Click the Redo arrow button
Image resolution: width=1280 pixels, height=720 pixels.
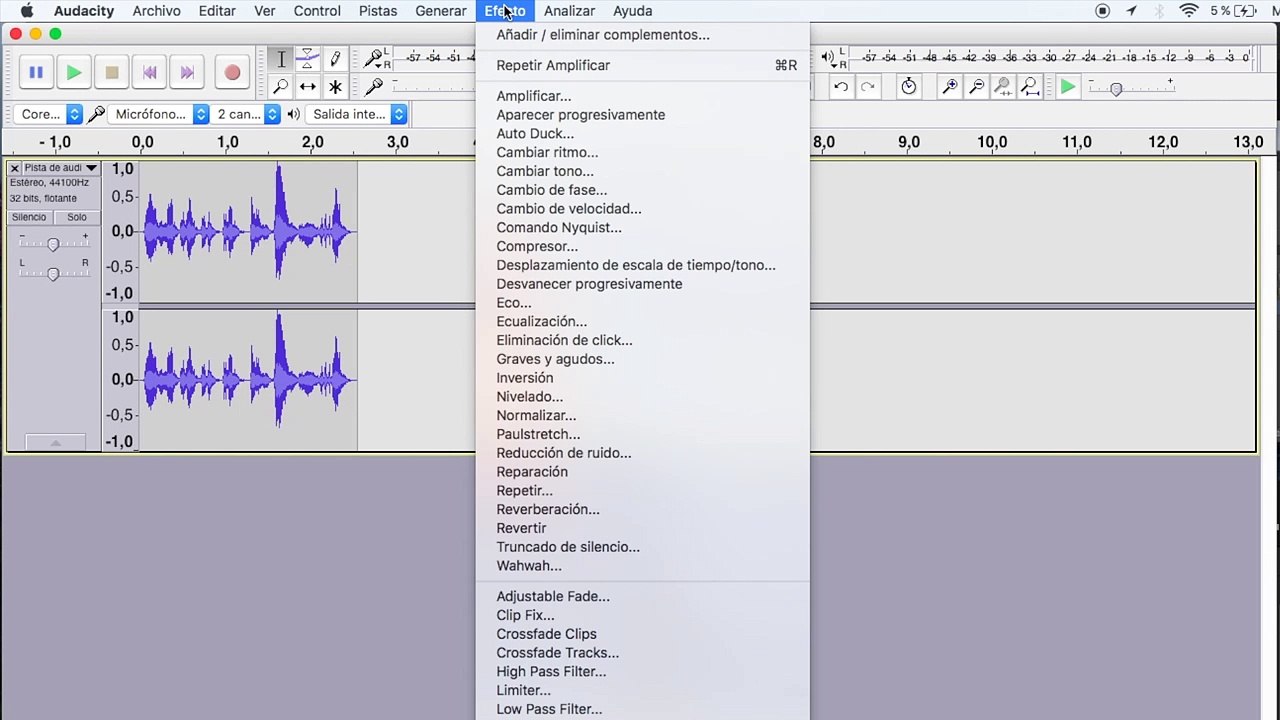868,87
